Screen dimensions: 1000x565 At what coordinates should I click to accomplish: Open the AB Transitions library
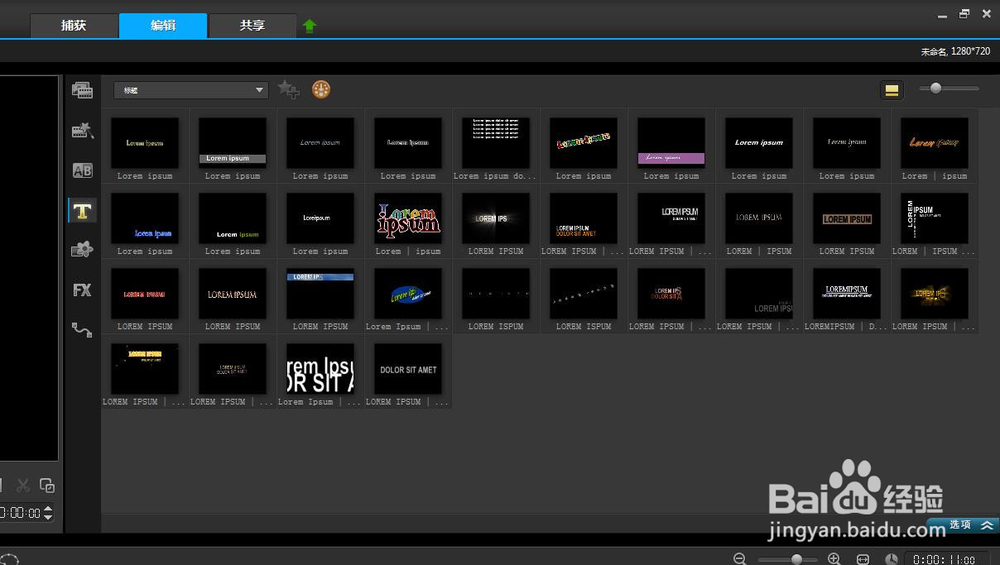pos(82,170)
